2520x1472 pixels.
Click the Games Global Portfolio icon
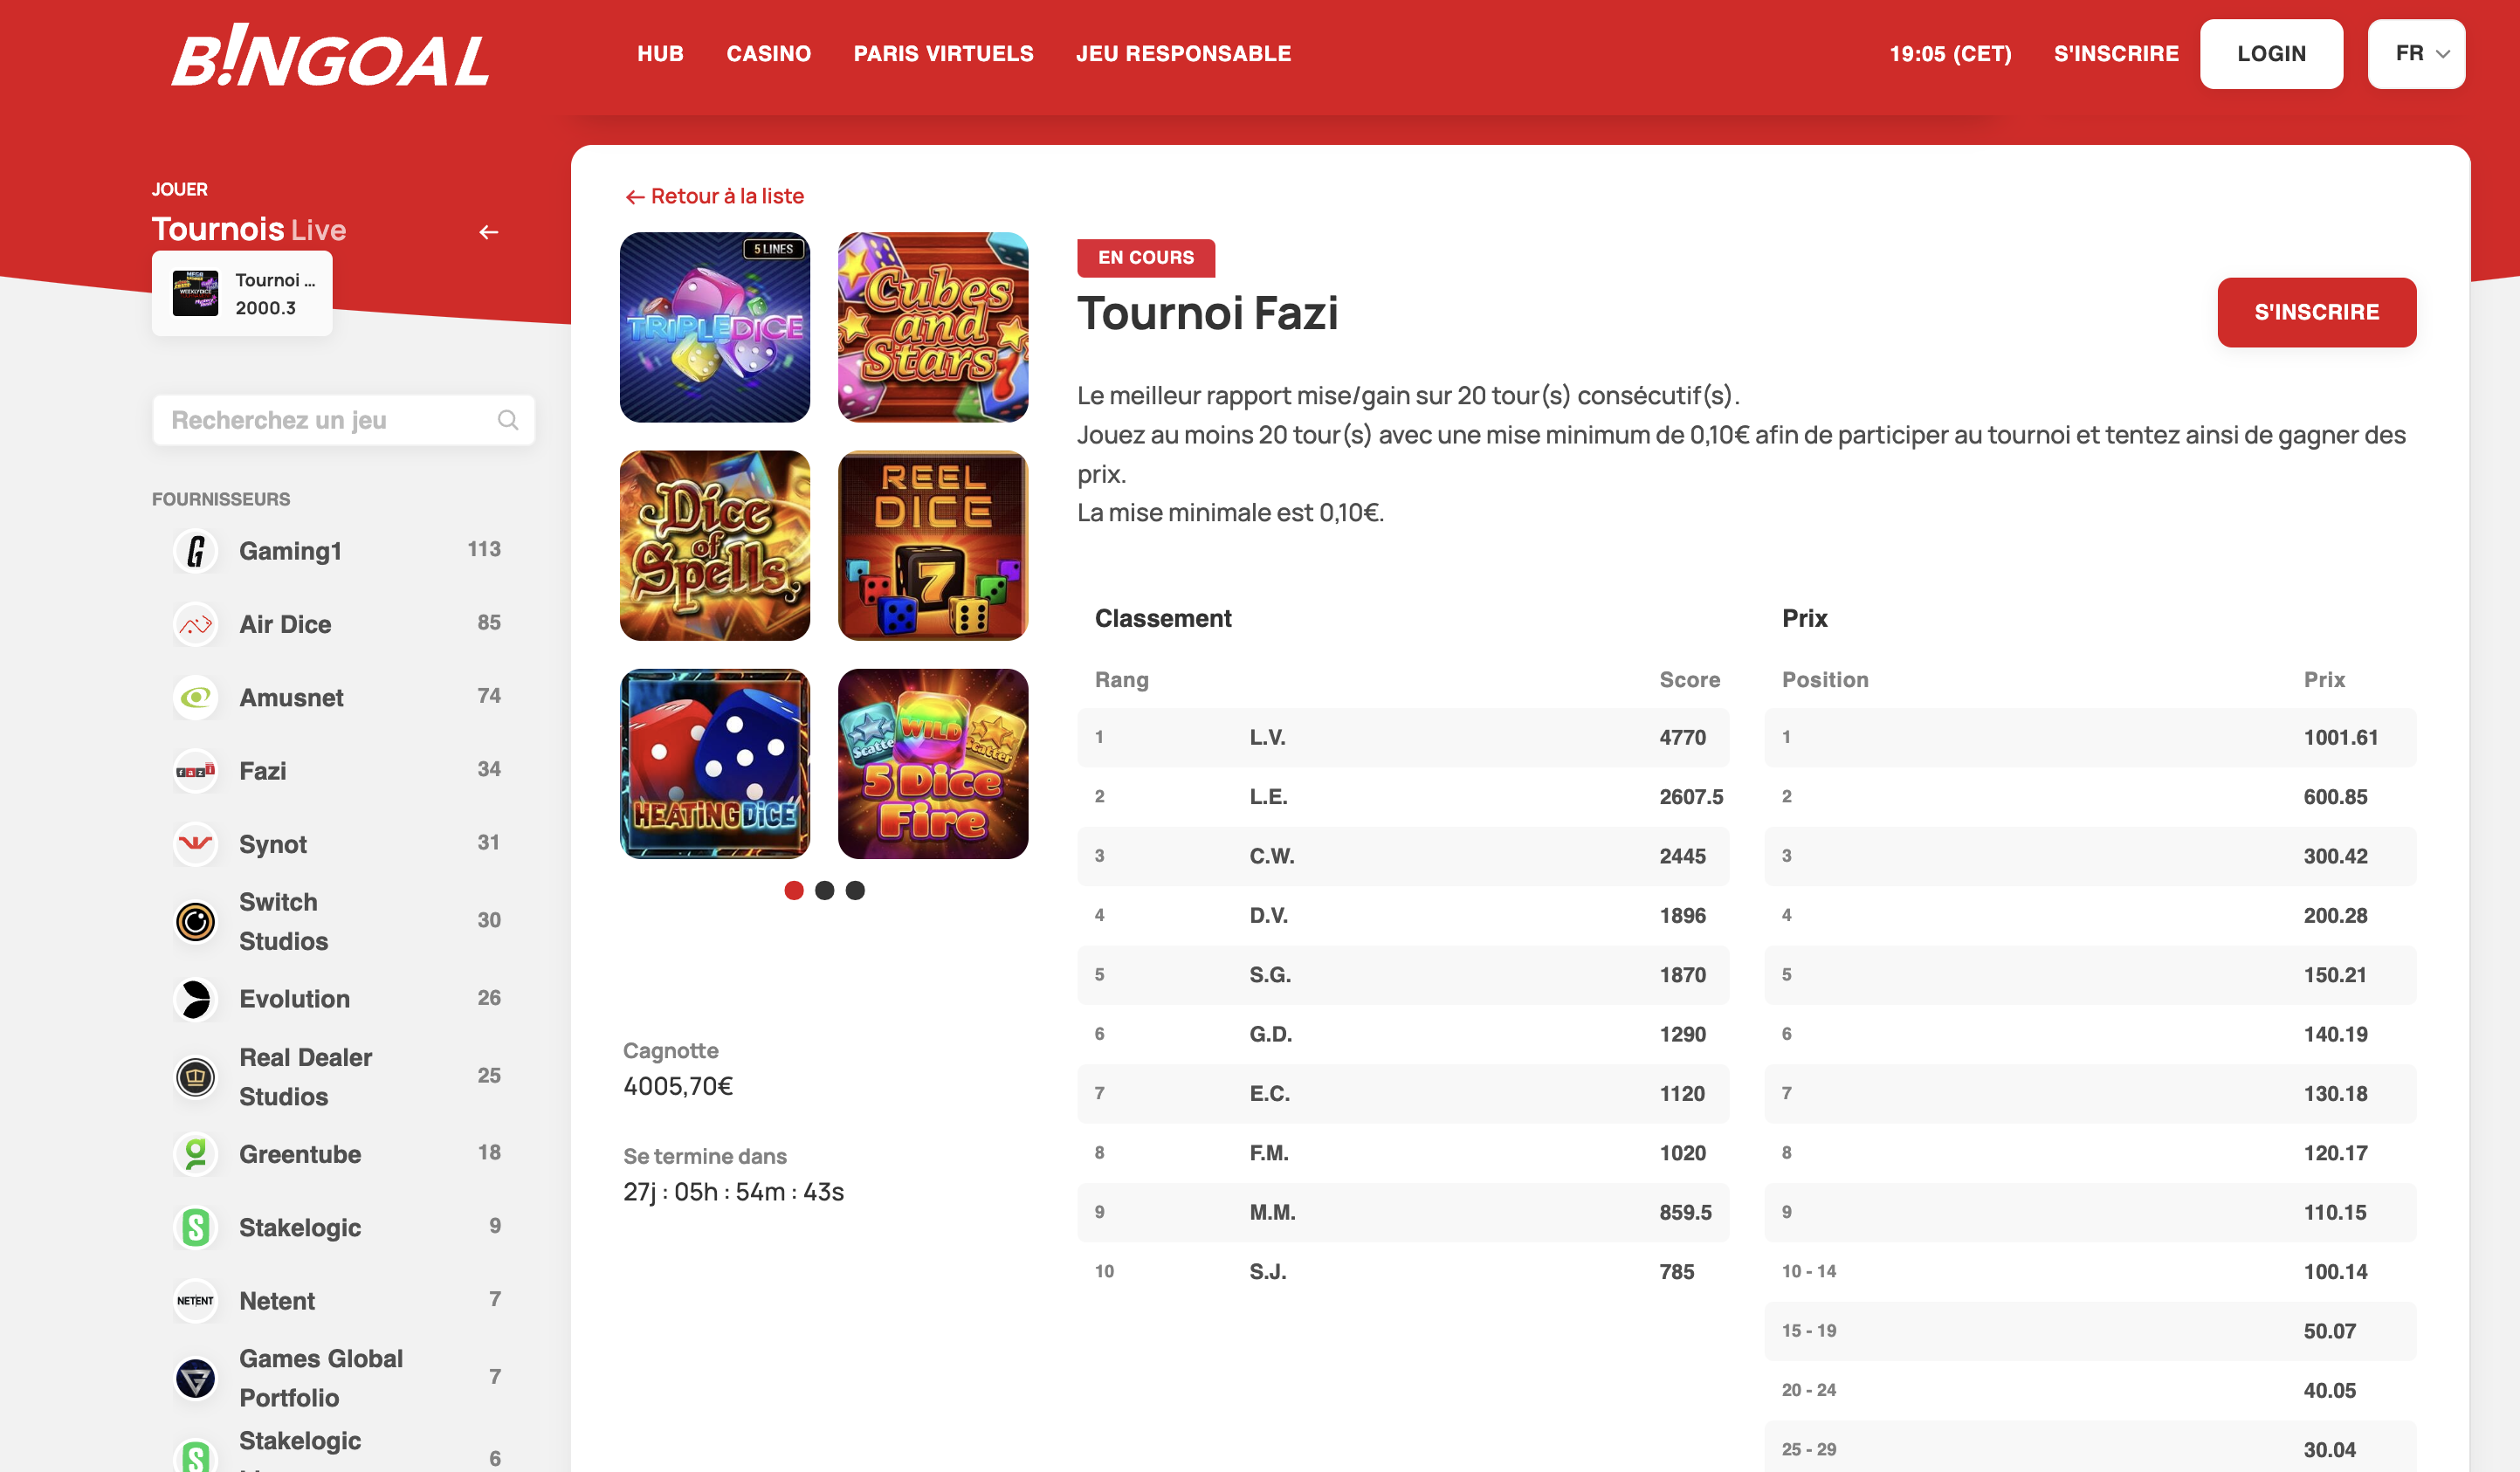tap(196, 1378)
